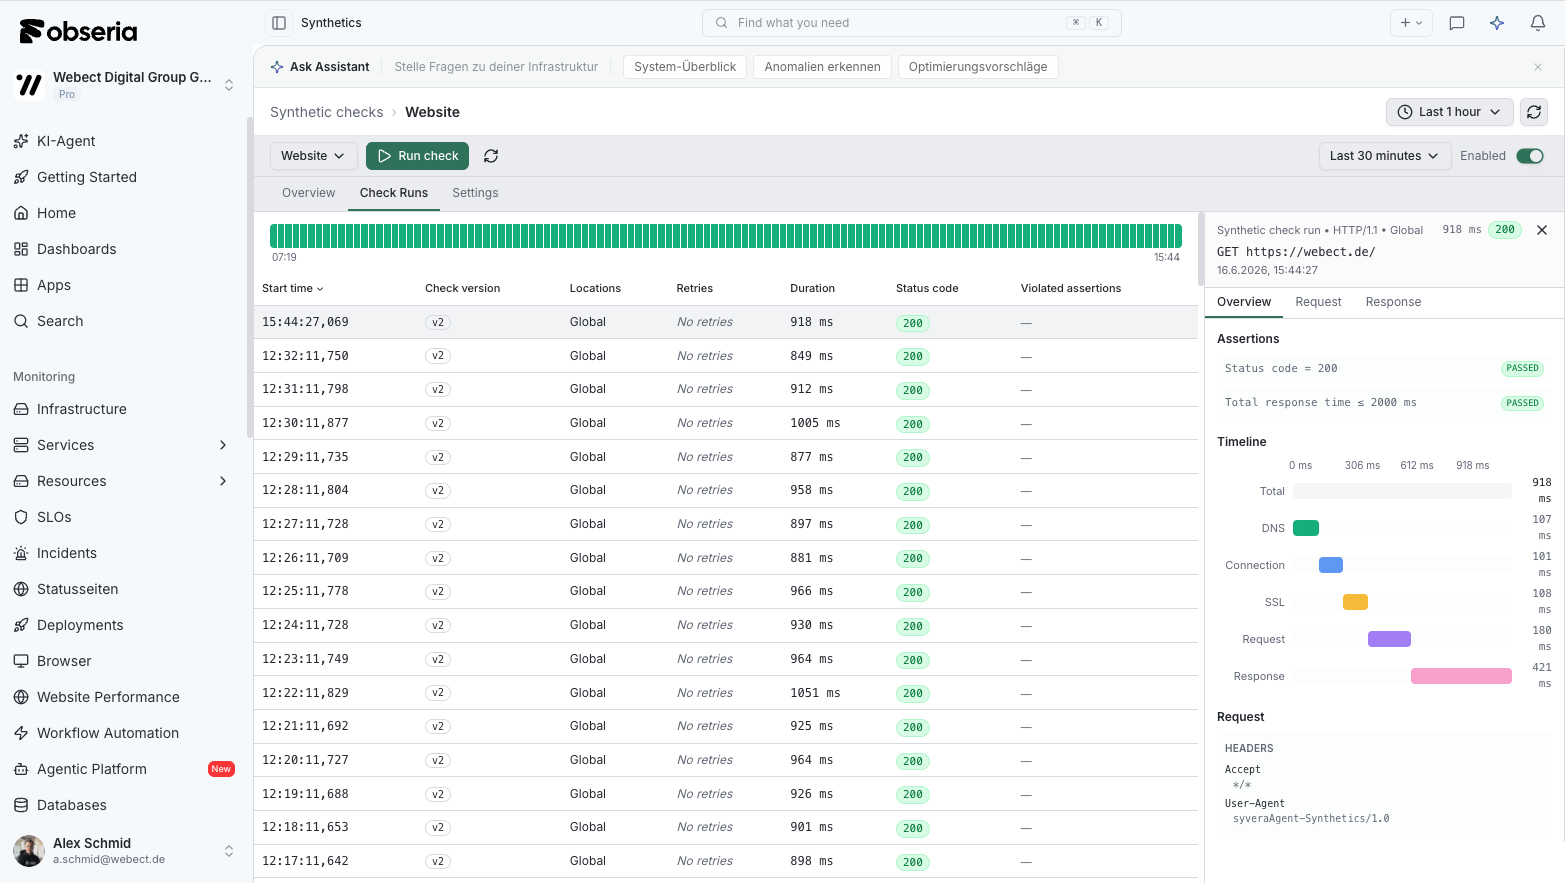1565x883 pixels.
Task: Click the reload icon beside Run check
Action: tap(491, 156)
